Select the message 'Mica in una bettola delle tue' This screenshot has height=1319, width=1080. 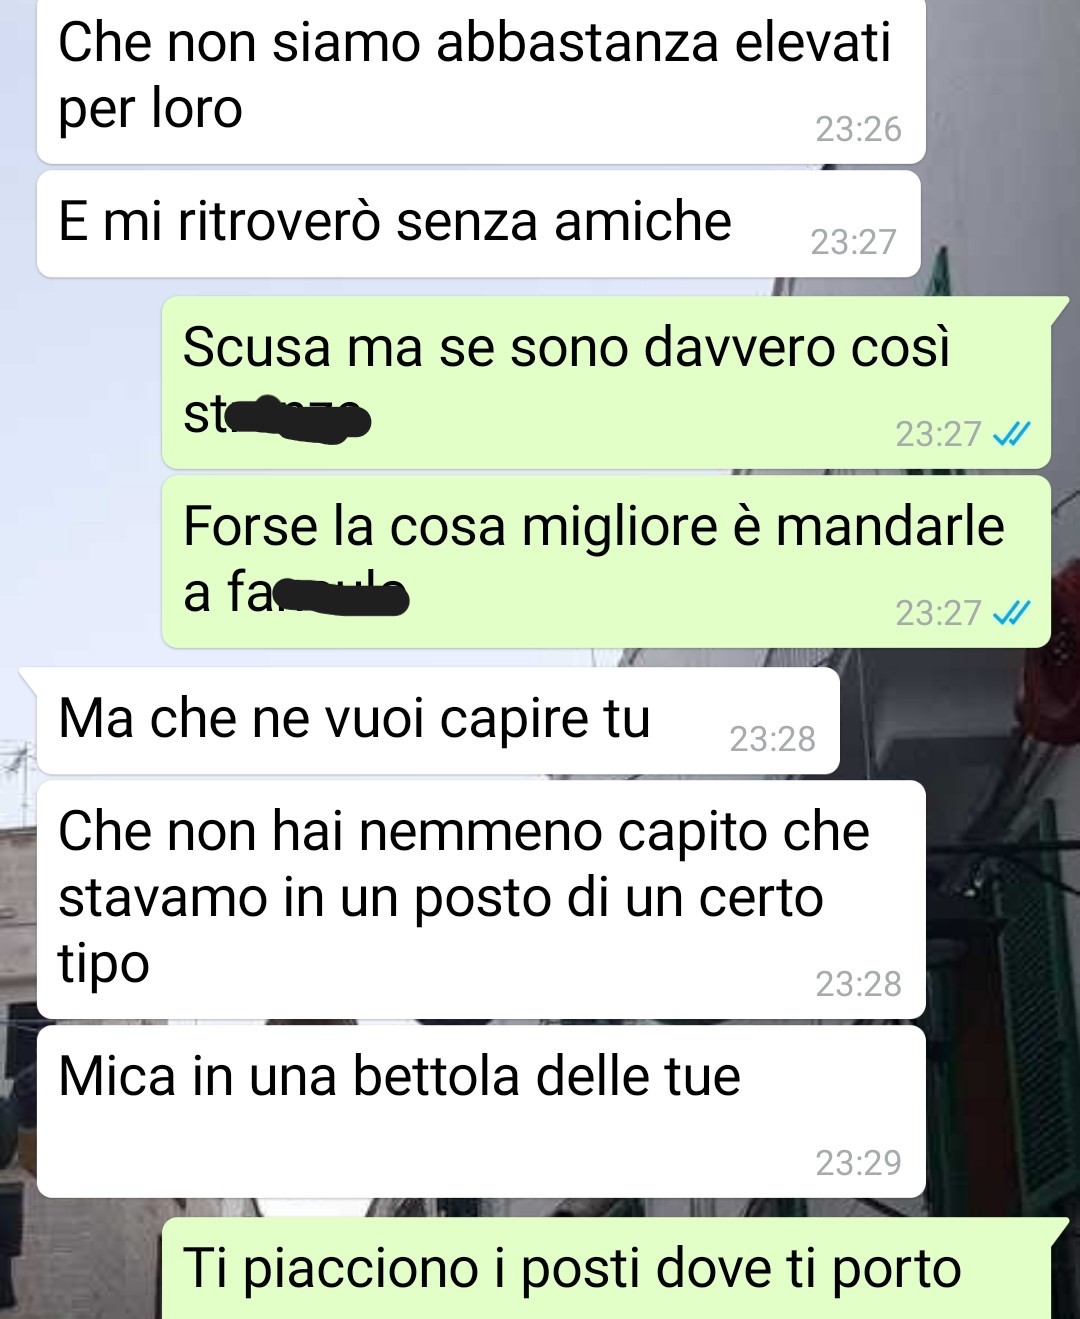coord(481,1111)
